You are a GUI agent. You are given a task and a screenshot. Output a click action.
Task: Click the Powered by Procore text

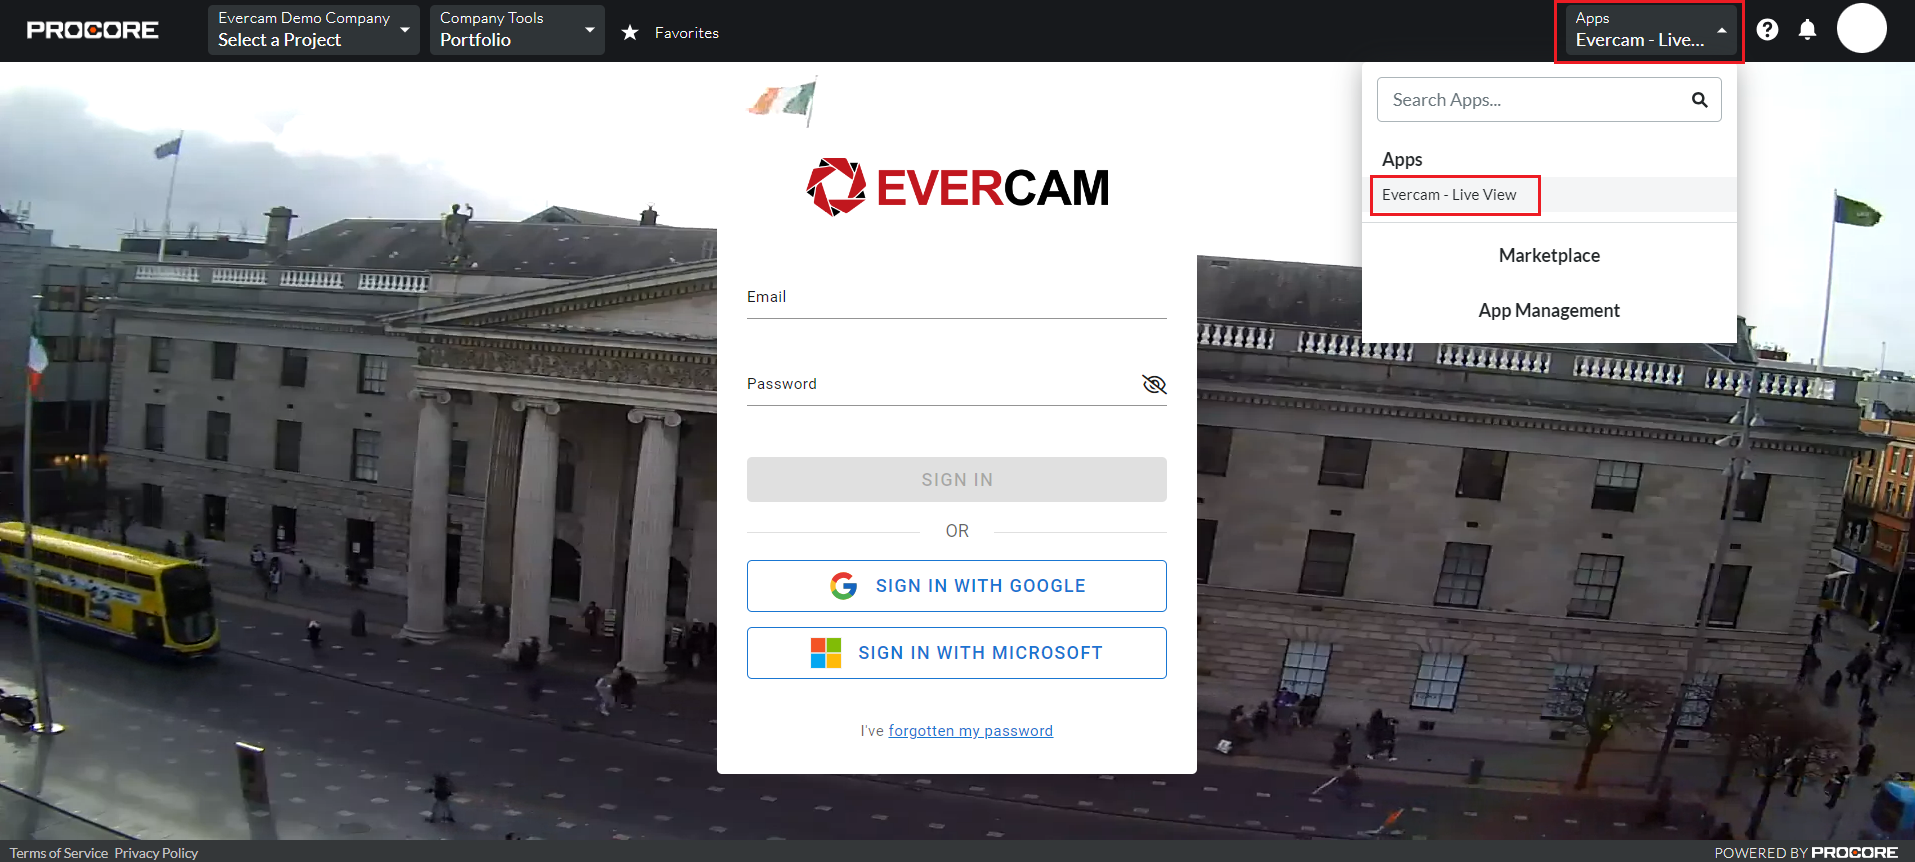pyautogui.click(x=1806, y=853)
